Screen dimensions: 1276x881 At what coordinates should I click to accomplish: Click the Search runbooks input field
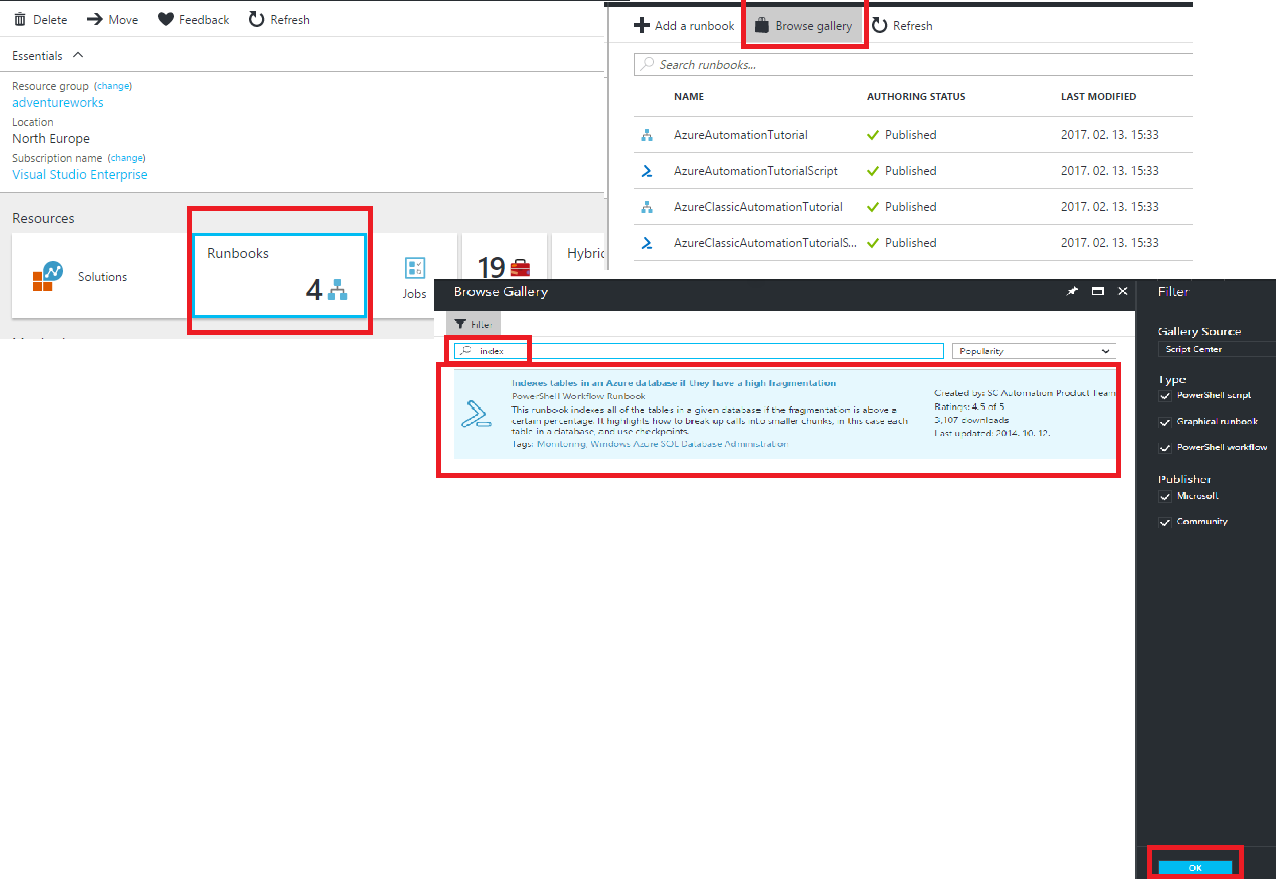[913, 65]
